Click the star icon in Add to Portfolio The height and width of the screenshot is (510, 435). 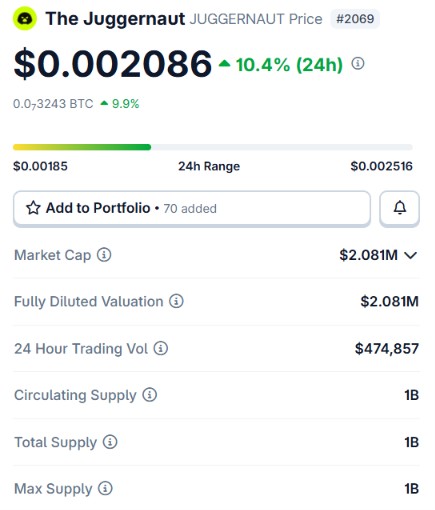[33, 208]
